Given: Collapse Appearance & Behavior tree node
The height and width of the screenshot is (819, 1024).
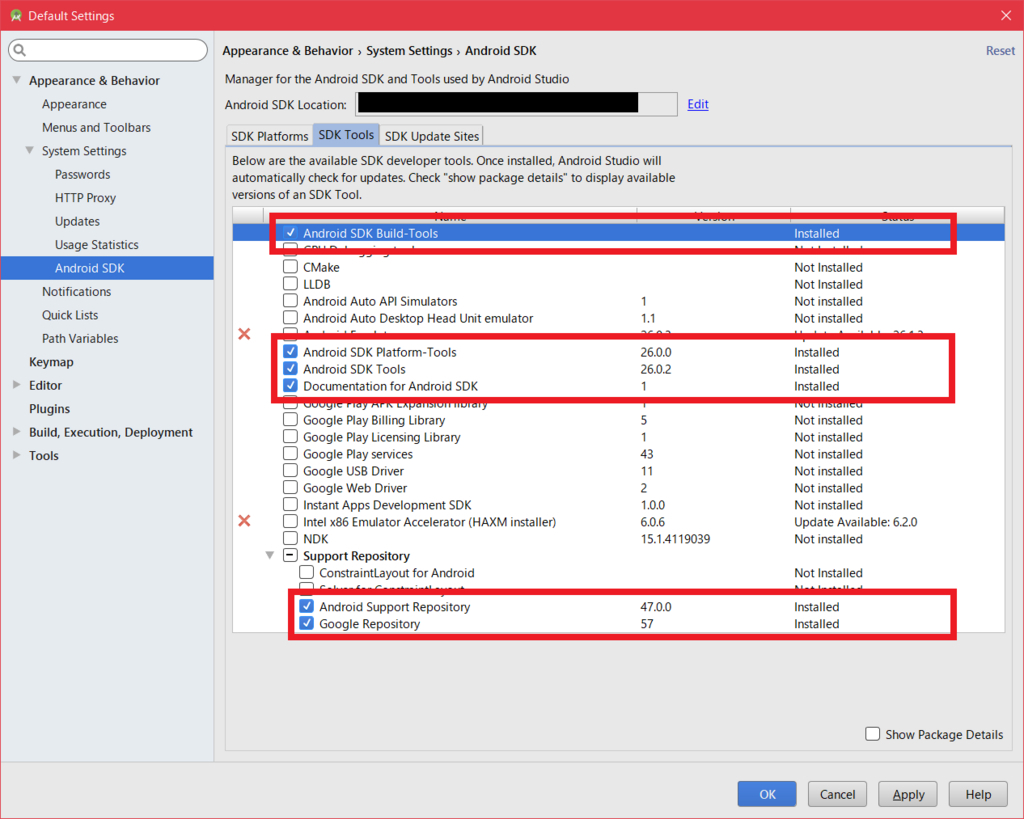Looking at the screenshot, I should click(x=16, y=80).
